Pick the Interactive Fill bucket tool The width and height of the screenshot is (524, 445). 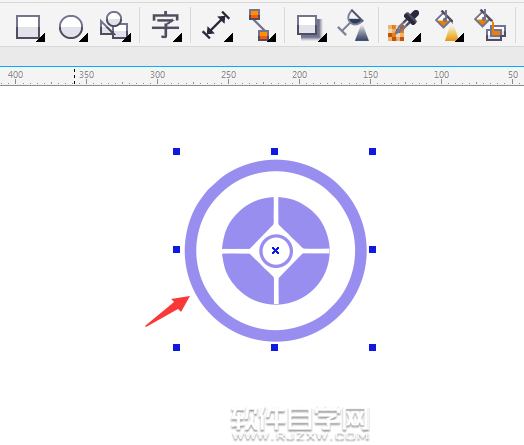(448, 25)
